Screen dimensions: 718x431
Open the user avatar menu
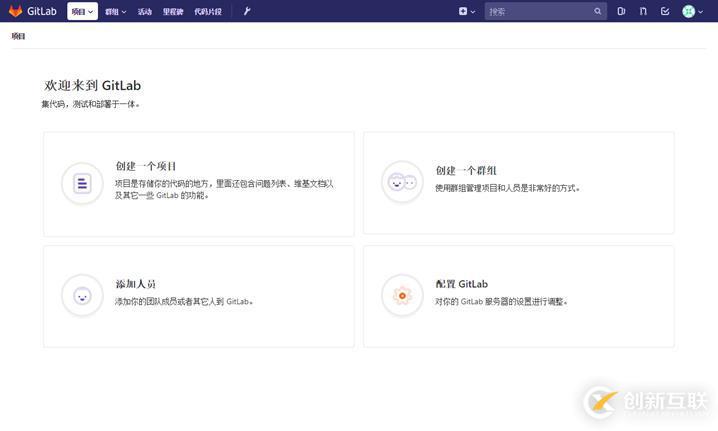pos(692,11)
